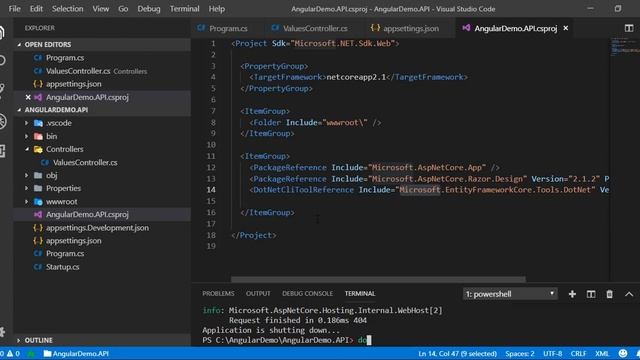
Task: Open ValuesController.cs in the Controllers folder
Action: (102, 162)
